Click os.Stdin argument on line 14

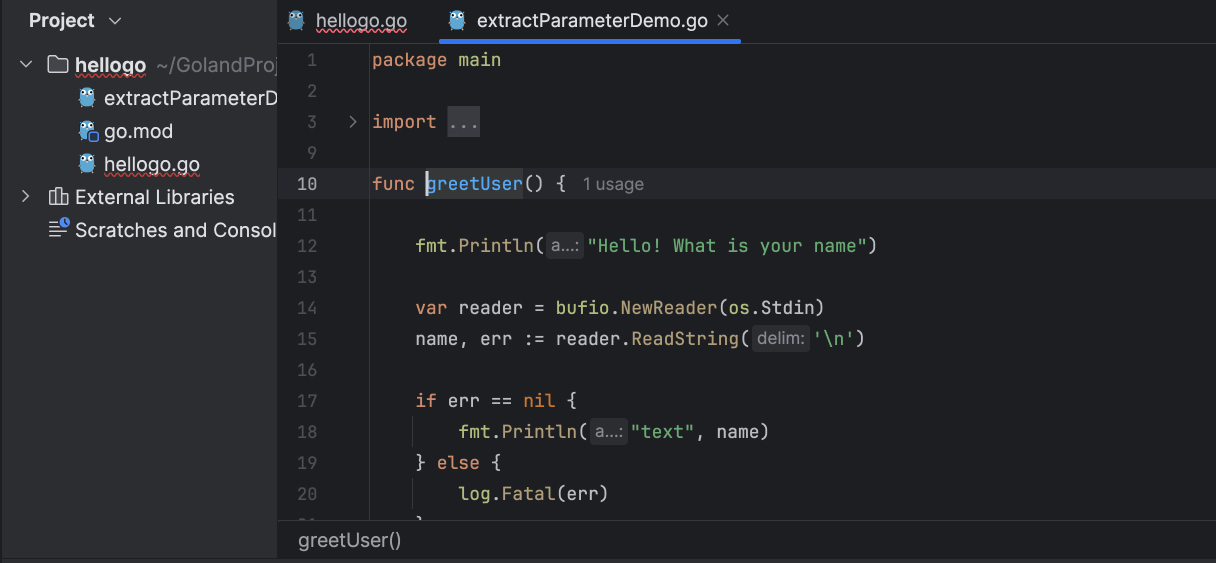tap(772, 308)
